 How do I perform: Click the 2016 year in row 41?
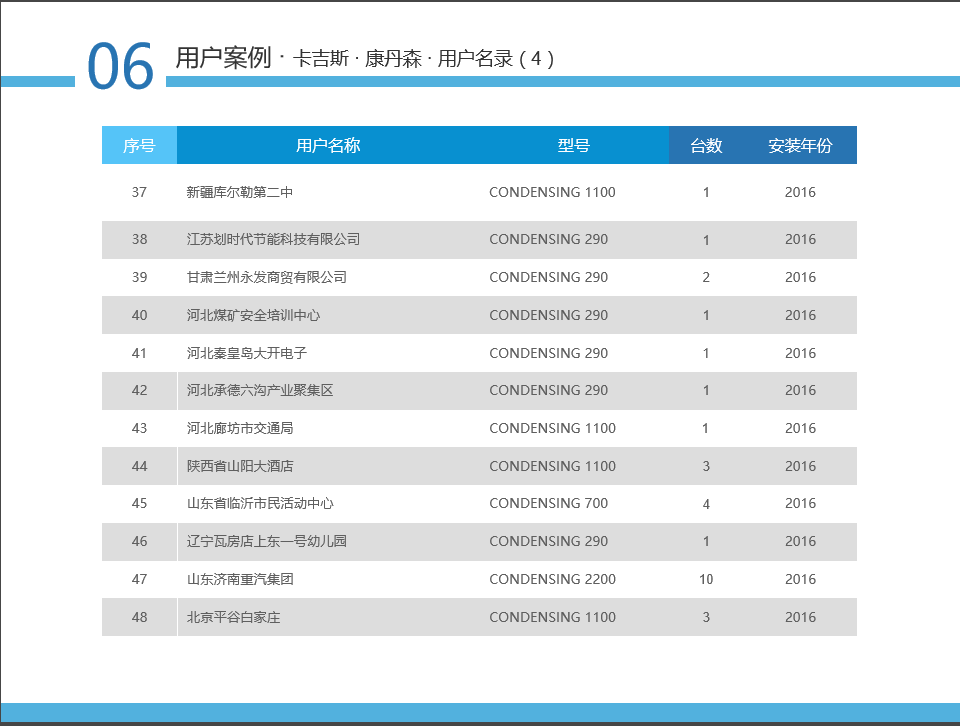pyautogui.click(x=800, y=353)
